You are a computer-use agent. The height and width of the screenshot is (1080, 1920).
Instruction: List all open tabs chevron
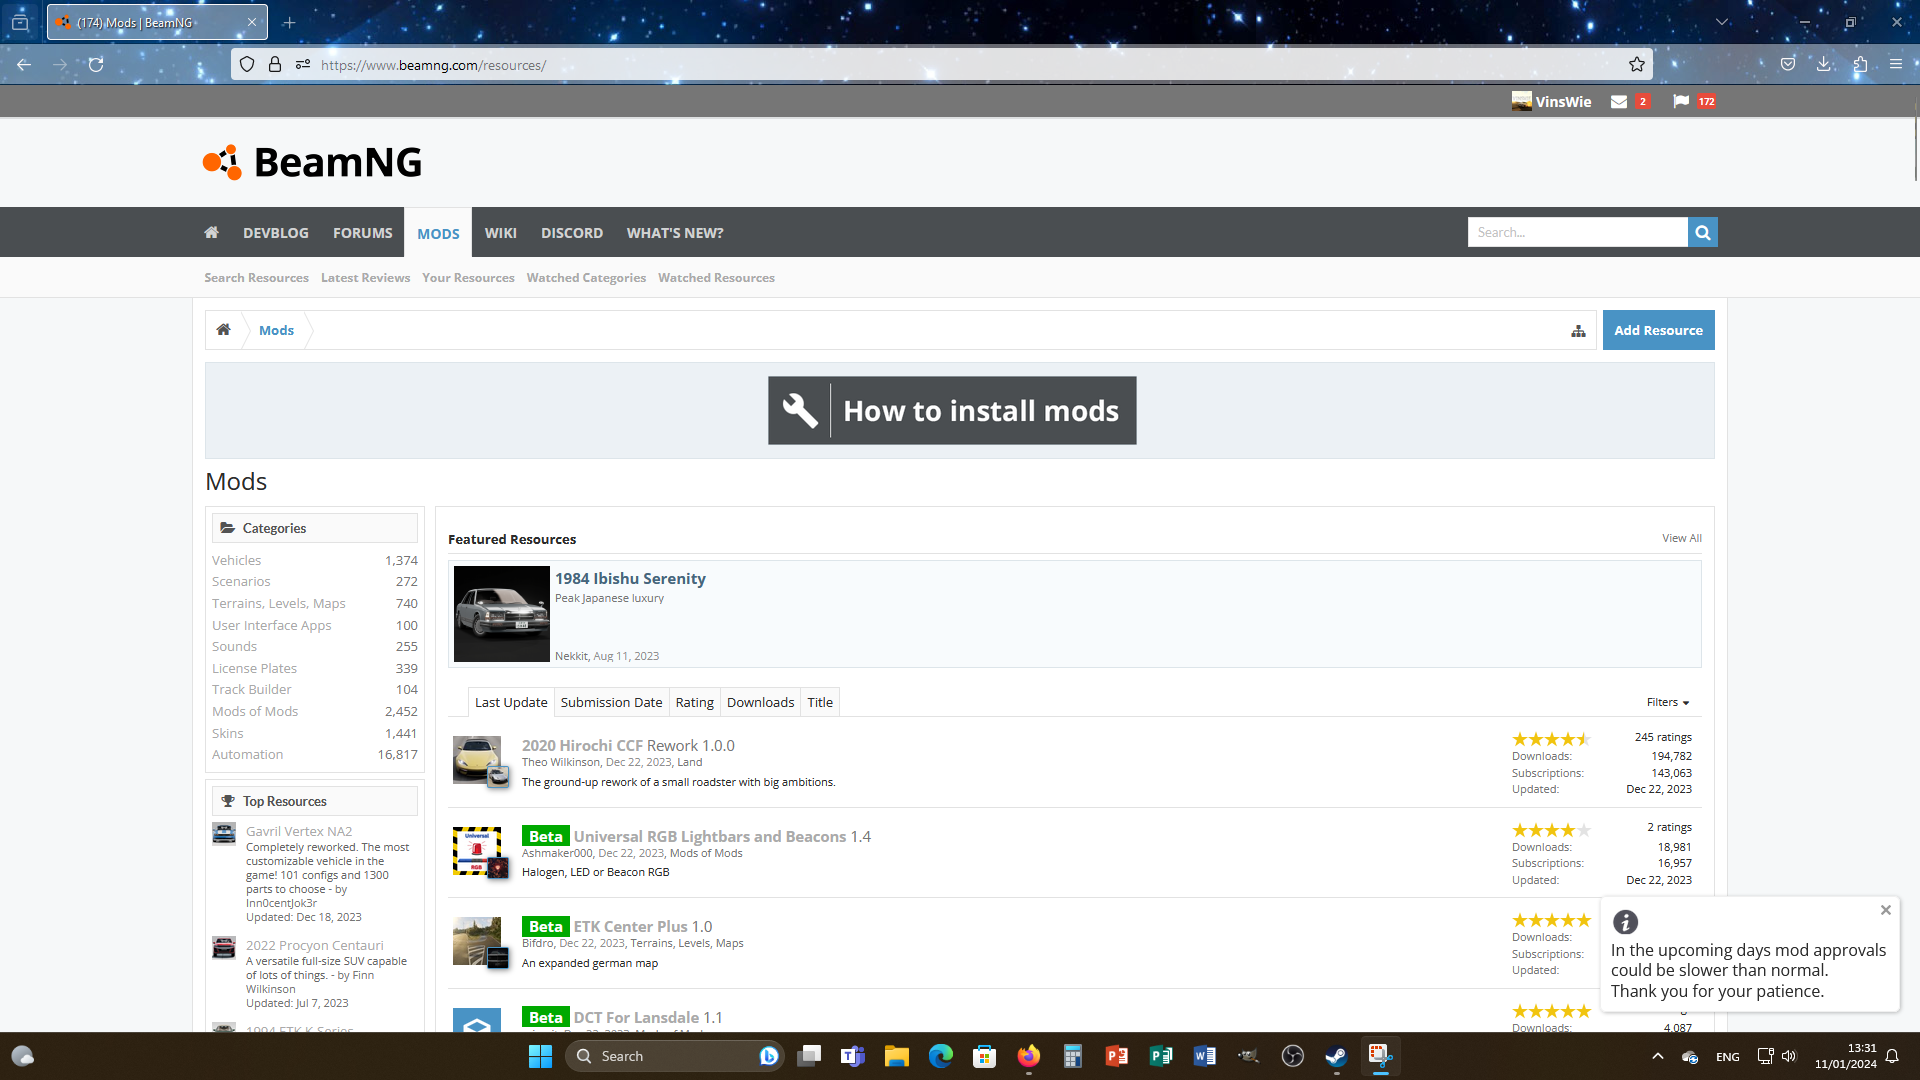tap(1722, 22)
